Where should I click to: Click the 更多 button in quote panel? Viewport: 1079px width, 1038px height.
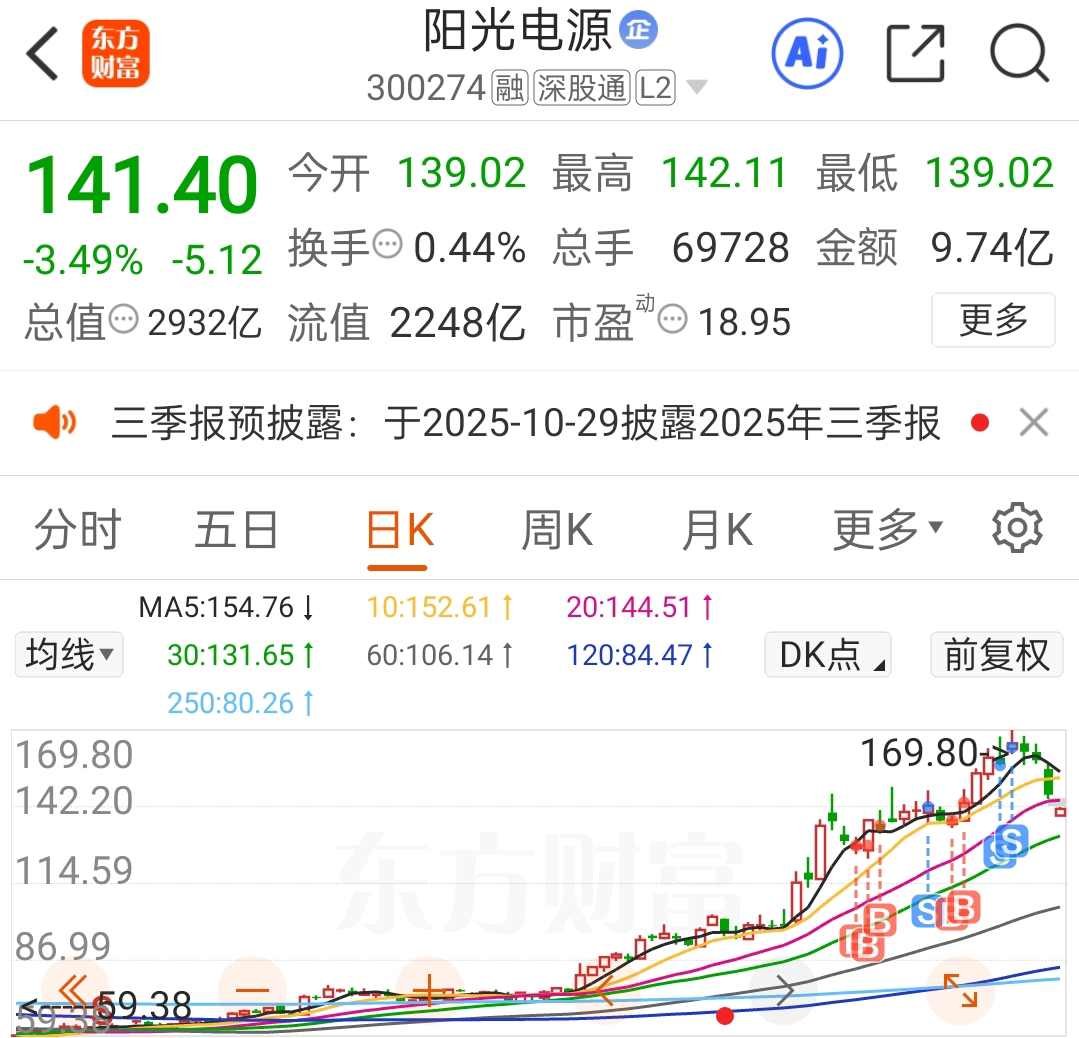tap(993, 320)
